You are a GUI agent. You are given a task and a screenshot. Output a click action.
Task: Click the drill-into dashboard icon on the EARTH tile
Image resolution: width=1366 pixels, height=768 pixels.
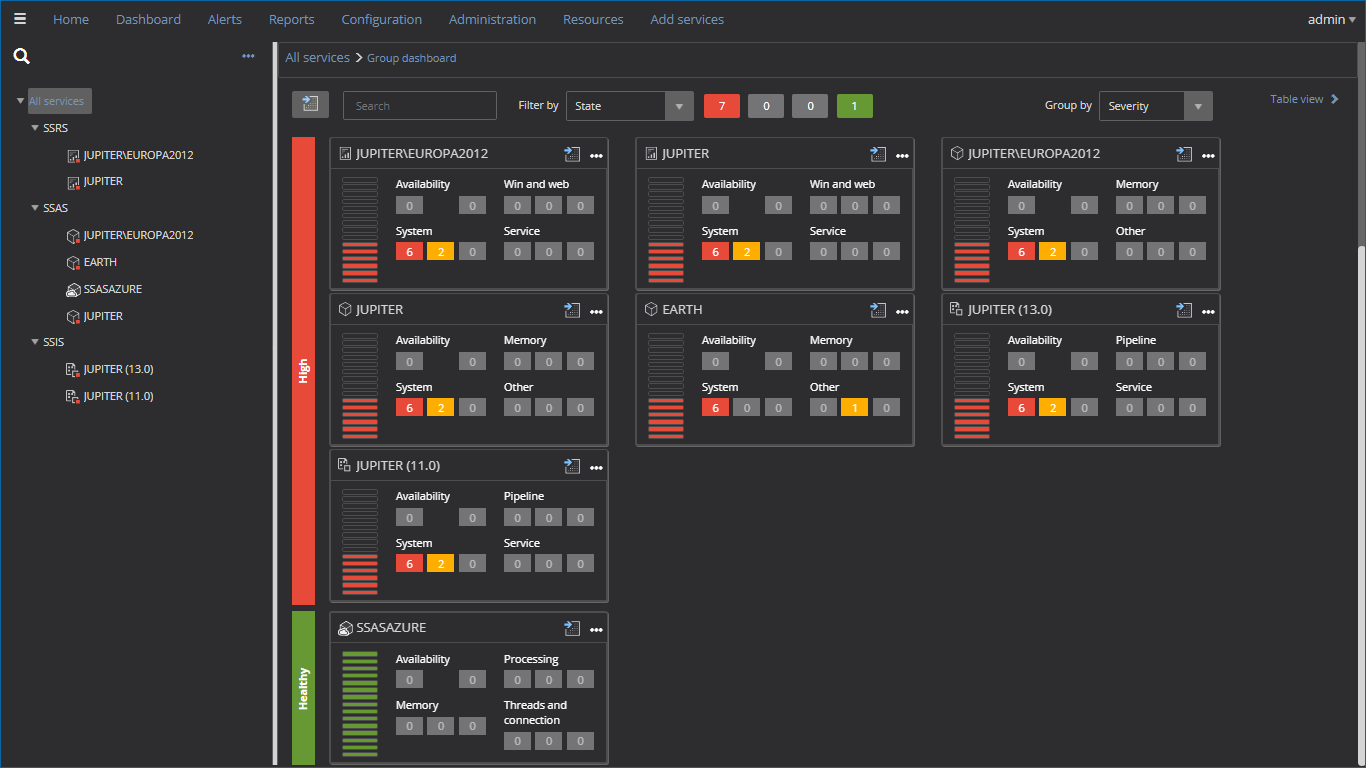click(878, 310)
